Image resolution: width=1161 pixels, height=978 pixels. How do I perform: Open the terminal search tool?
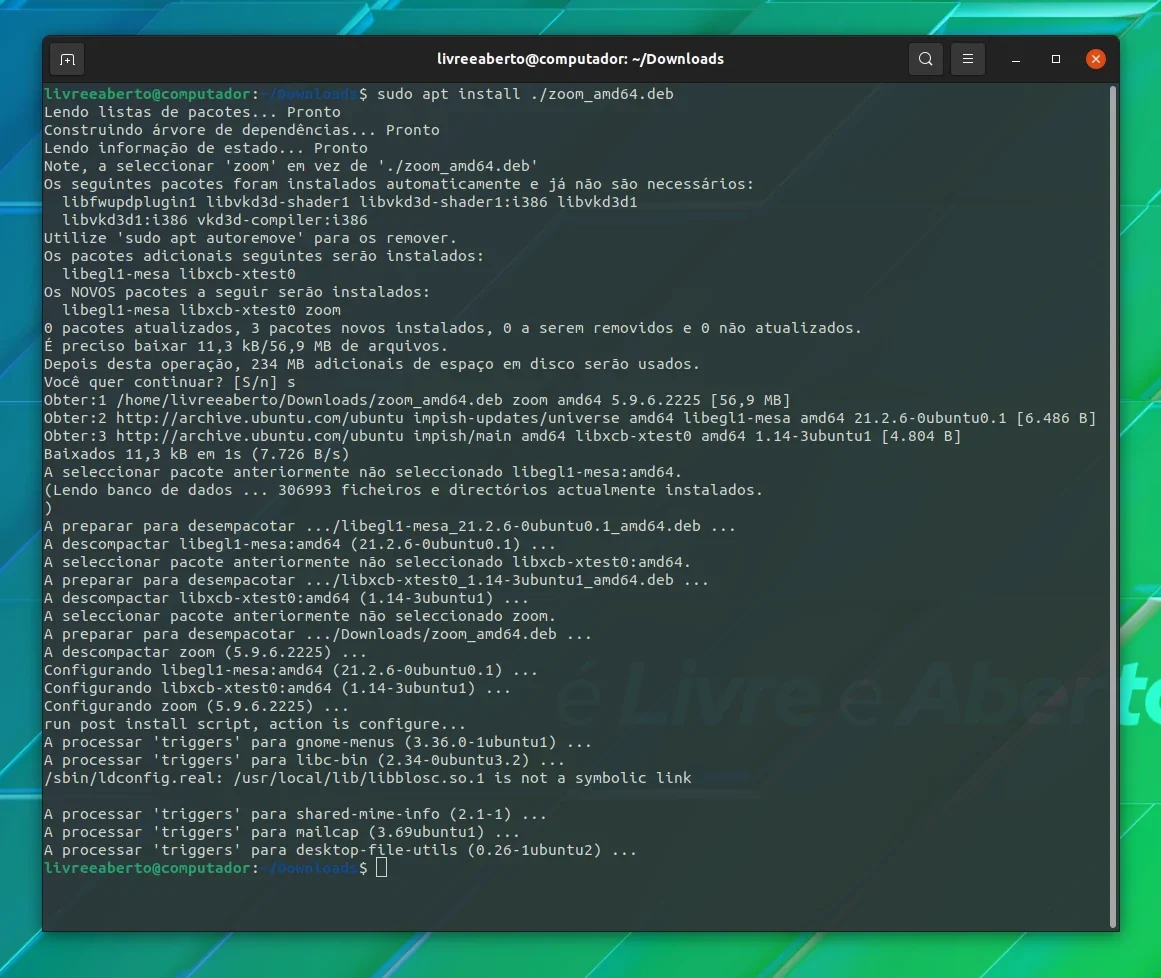click(x=926, y=59)
